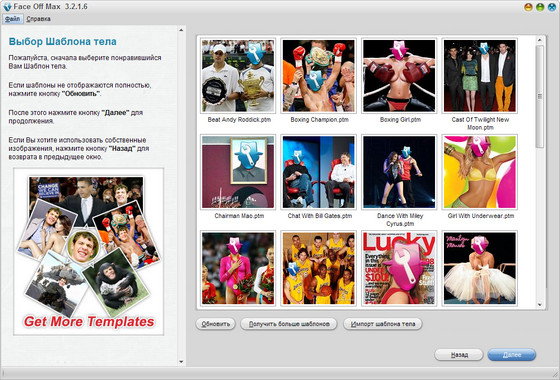Click the Обновить button
The height and width of the screenshot is (380, 560).
[215, 324]
